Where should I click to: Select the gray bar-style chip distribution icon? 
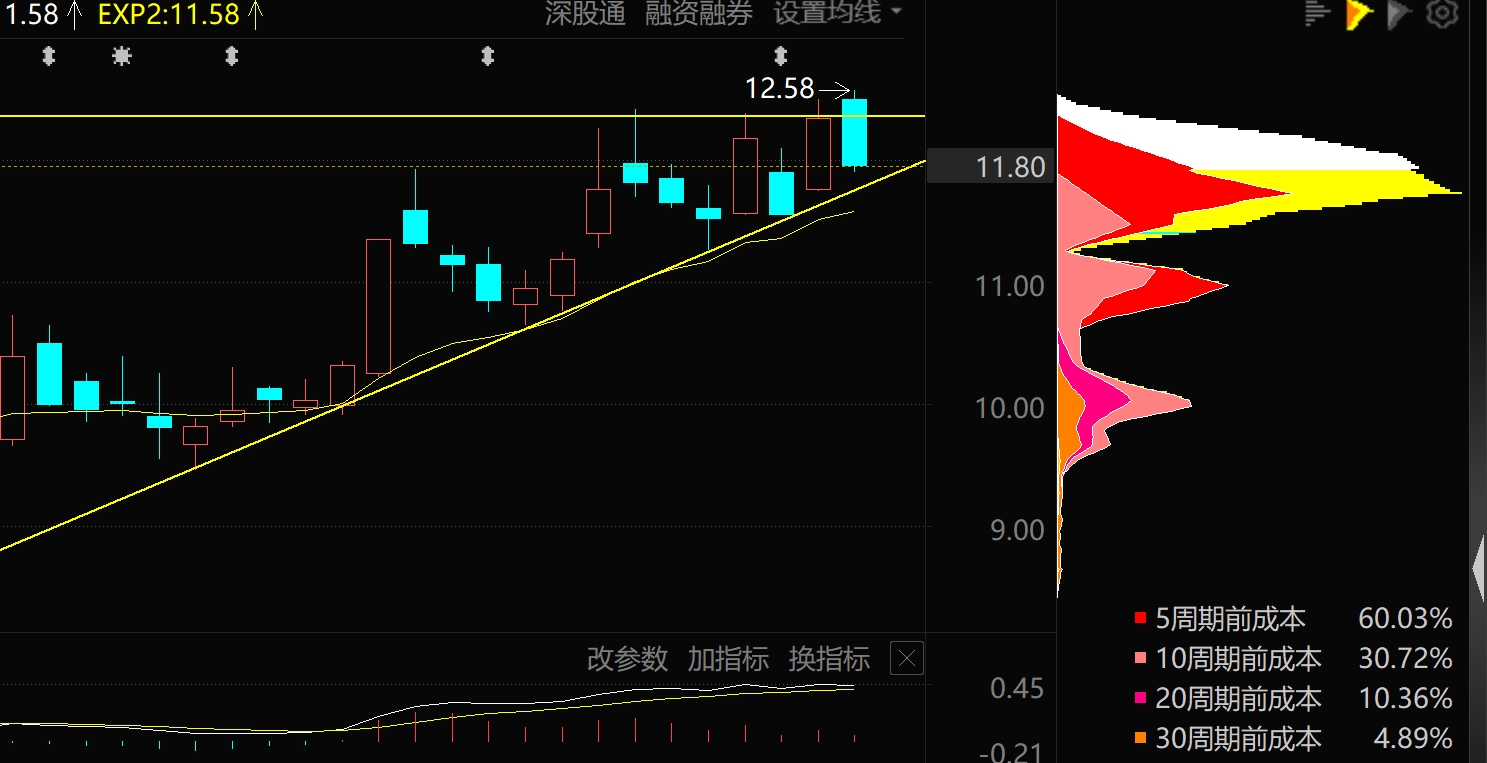[x=1318, y=13]
